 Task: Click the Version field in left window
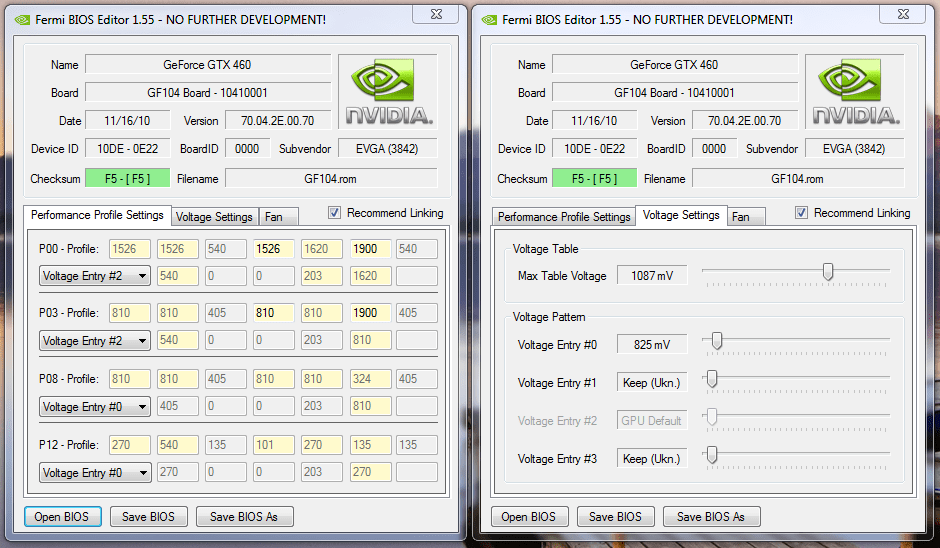pos(278,121)
